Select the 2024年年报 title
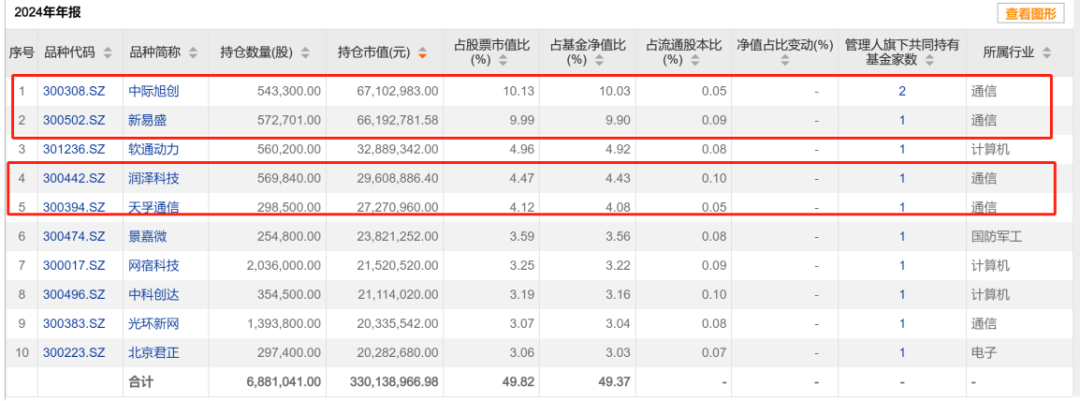Image resolution: width=1080 pixels, height=401 pixels. (x=48, y=12)
